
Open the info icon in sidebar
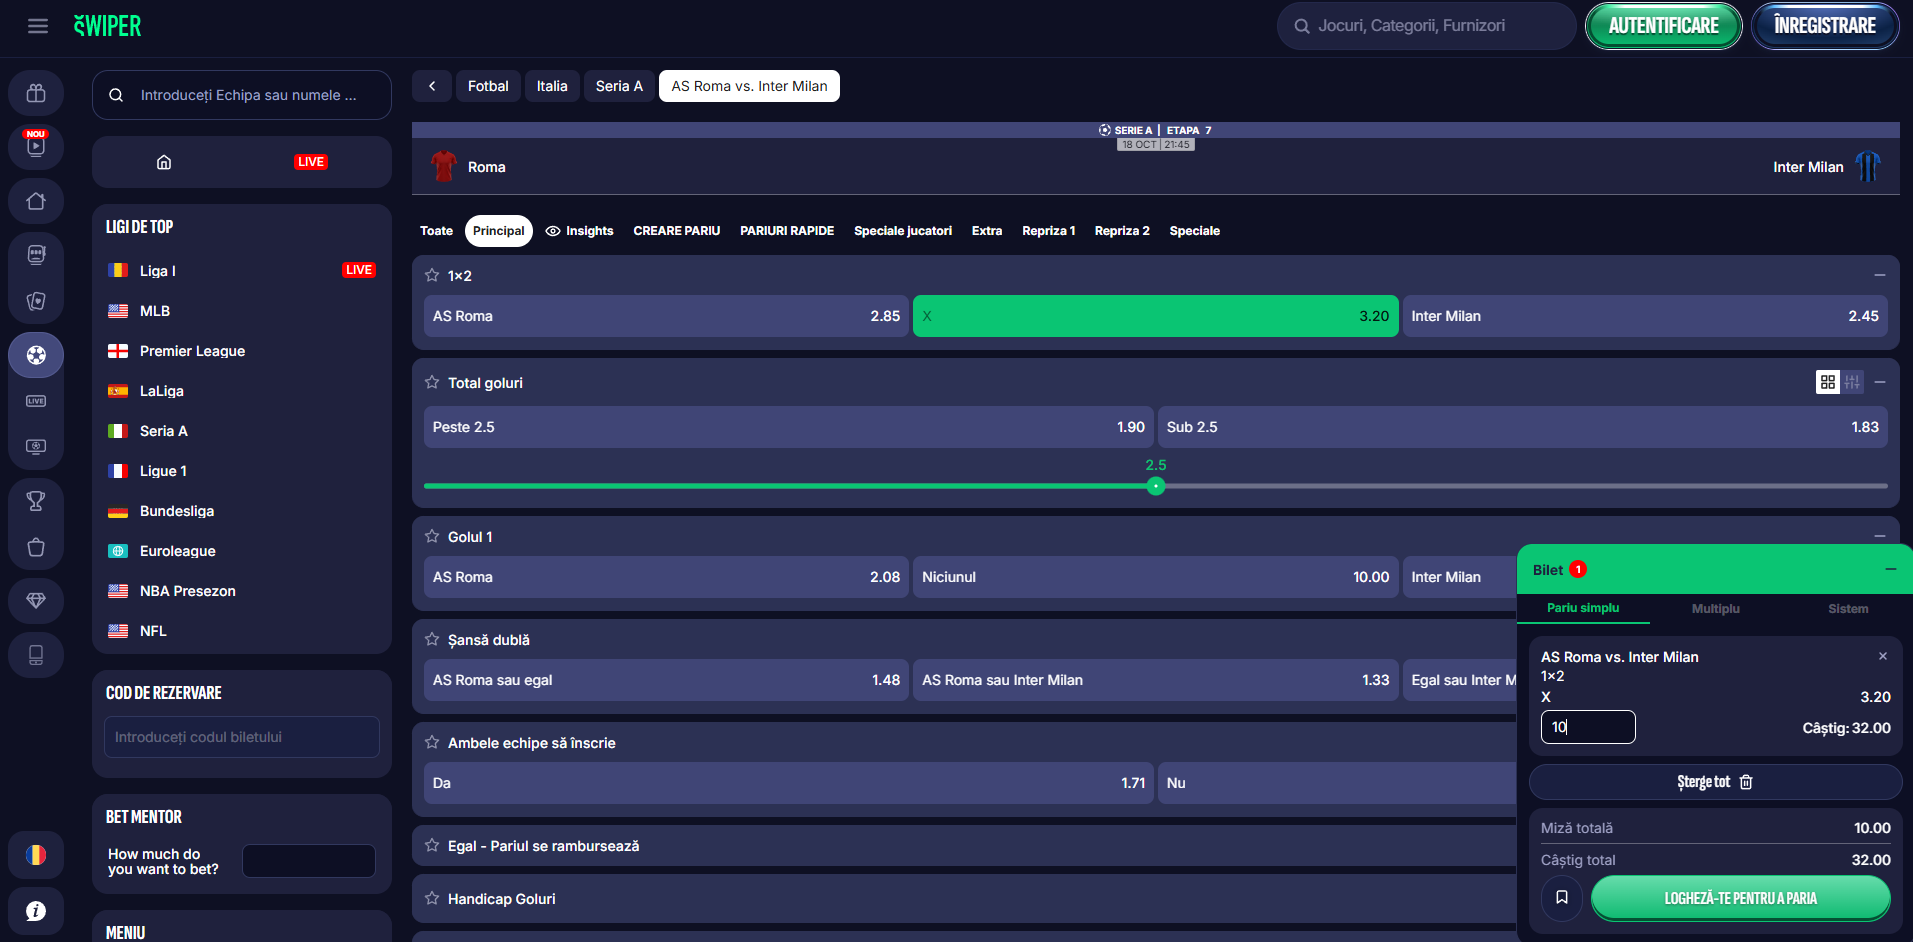coord(36,910)
